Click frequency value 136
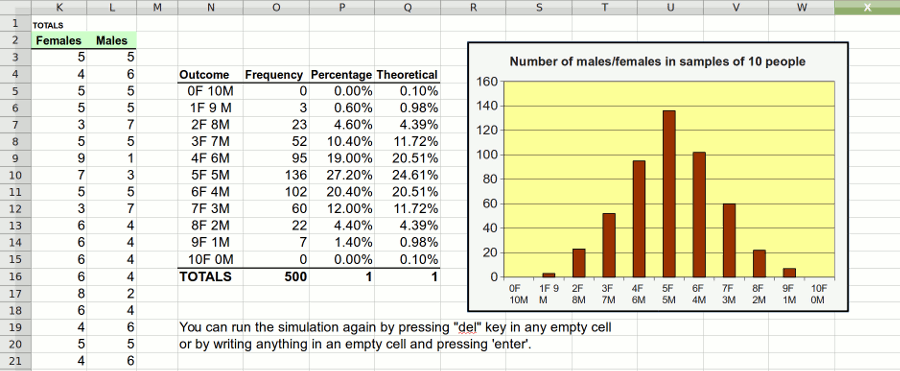The image size is (900, 371). click(296, 174)
